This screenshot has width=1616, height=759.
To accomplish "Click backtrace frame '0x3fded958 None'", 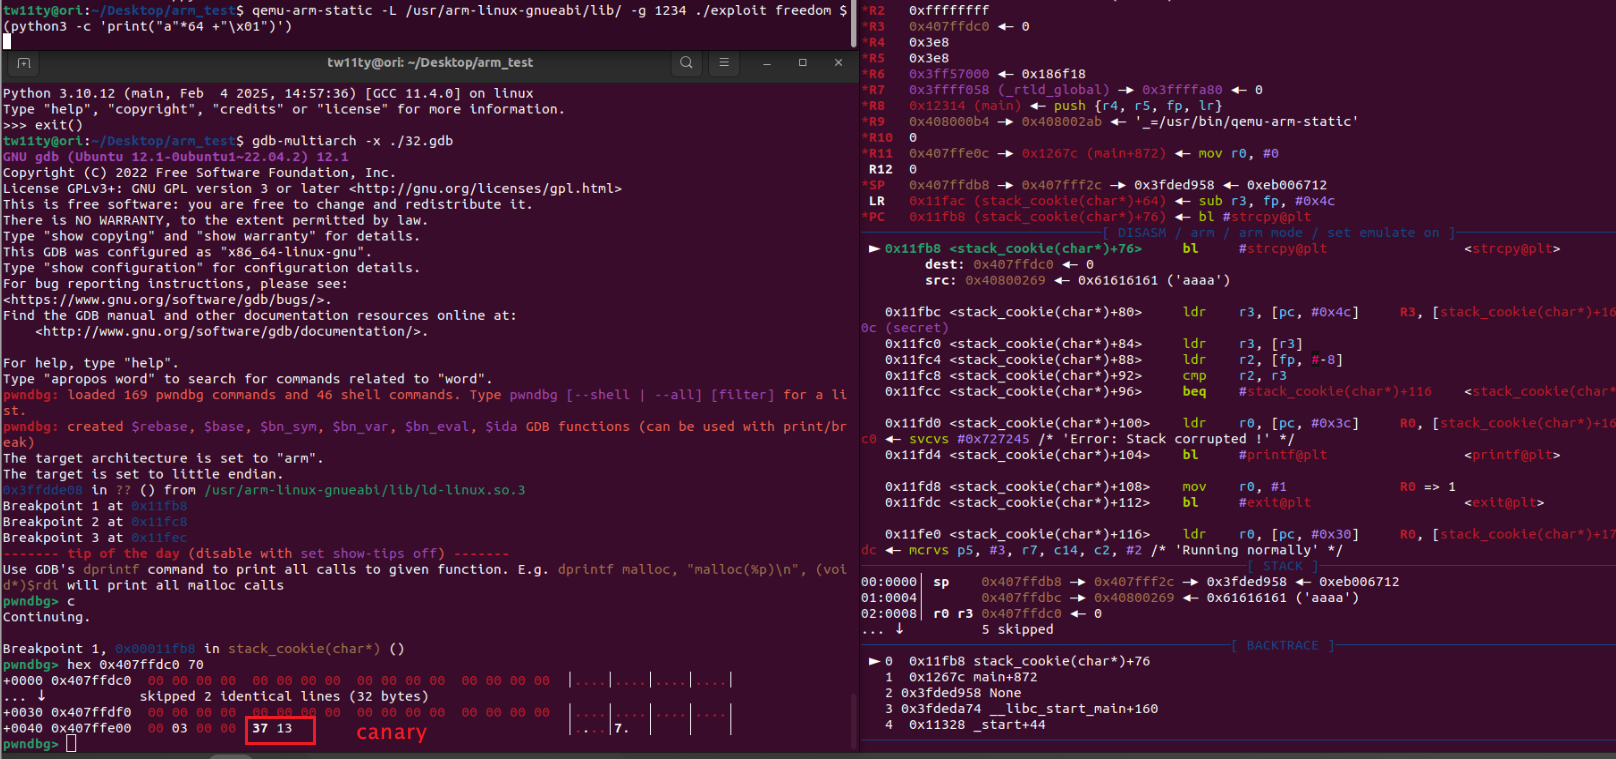I will coord(961,693).
